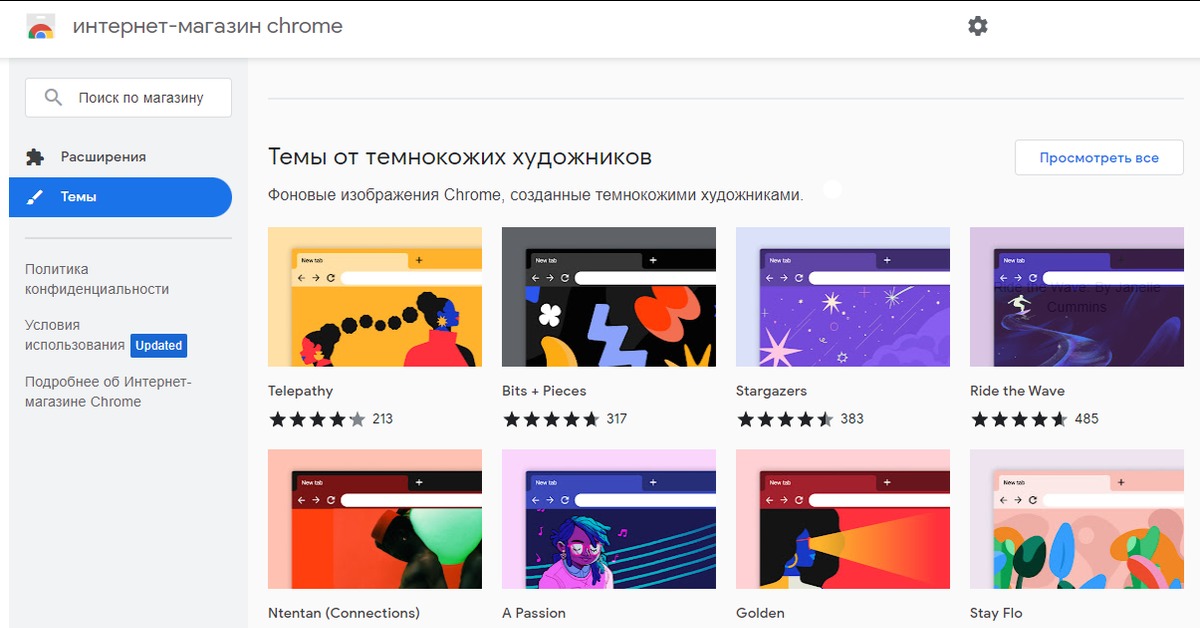The image size is (1200, 628).
Task: Open the A Passion theme thumbnail
Action: click(609, 519)
